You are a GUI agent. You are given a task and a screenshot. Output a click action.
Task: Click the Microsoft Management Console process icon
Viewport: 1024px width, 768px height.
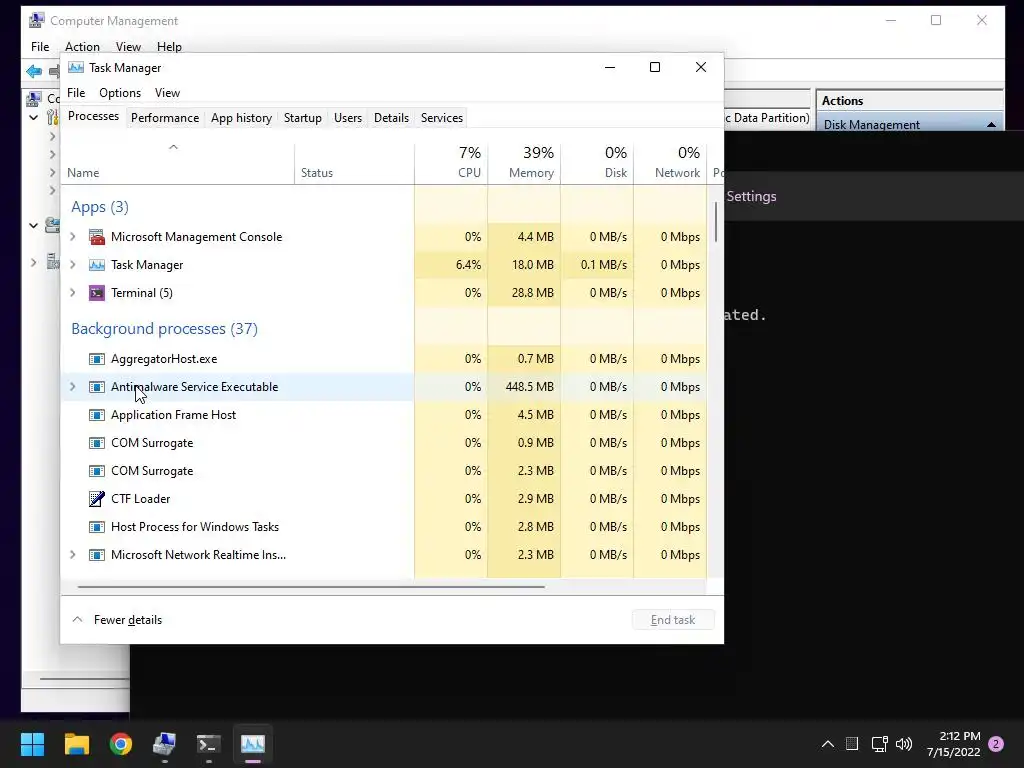coord(97,237)
